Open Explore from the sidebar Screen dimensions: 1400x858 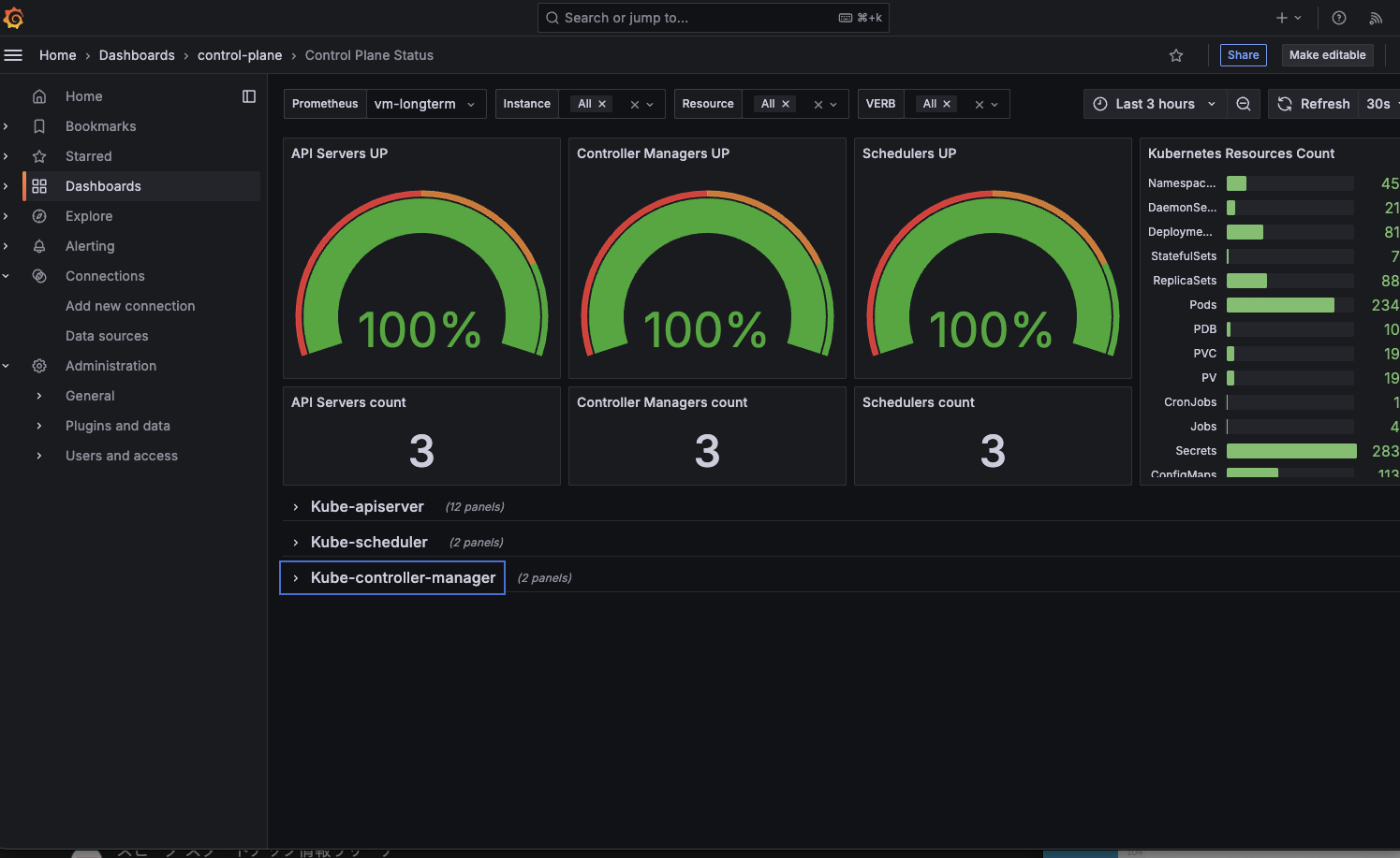89,216
